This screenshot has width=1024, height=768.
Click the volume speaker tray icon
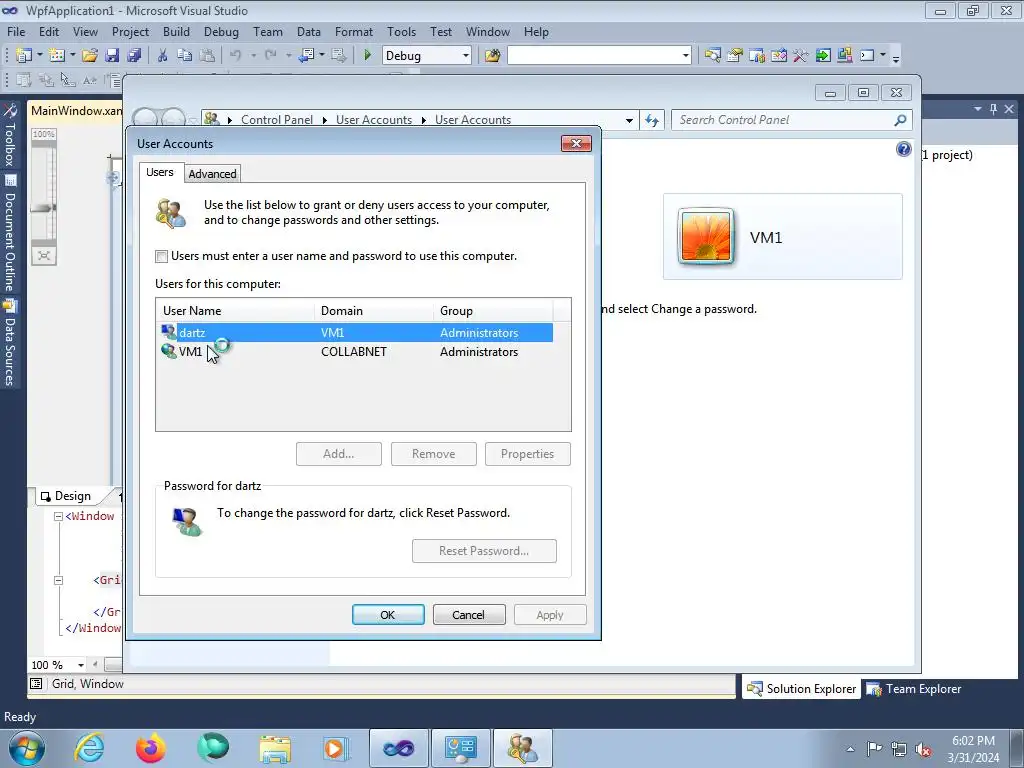click(923, 749)
